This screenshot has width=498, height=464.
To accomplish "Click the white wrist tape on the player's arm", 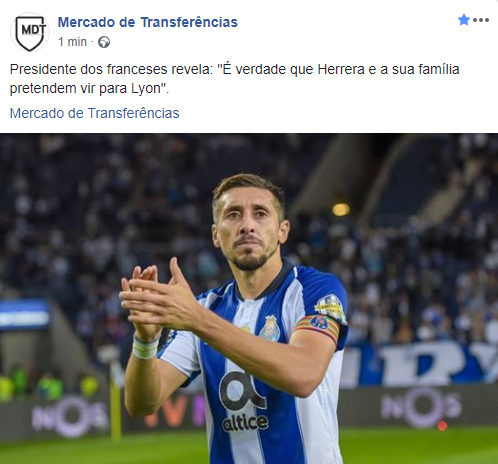I will (145, 348).
